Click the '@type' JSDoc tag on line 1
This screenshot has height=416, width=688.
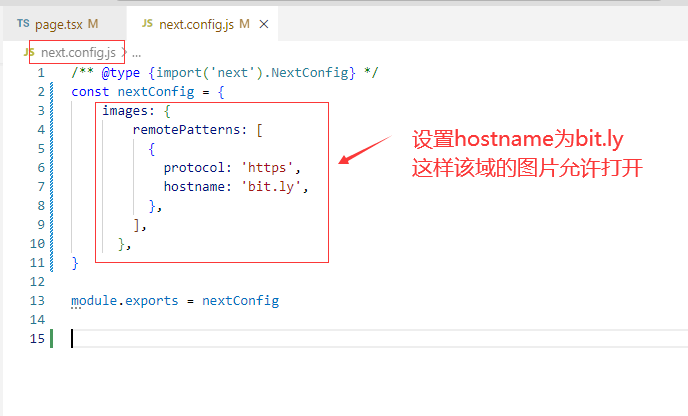coord(121,72)
